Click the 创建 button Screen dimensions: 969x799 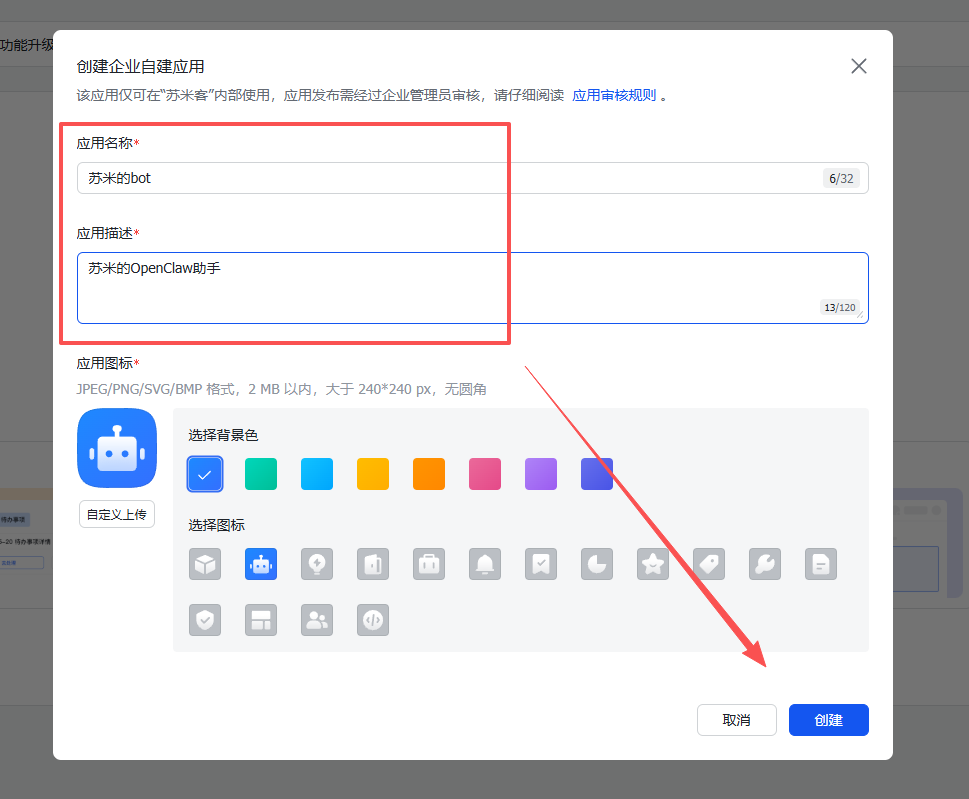(828, 720)
